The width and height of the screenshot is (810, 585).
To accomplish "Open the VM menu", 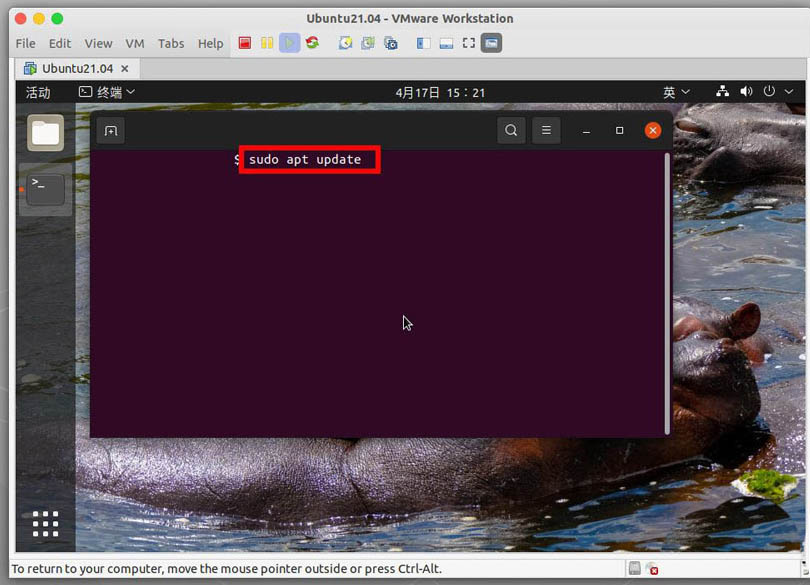I will (135, 43).
